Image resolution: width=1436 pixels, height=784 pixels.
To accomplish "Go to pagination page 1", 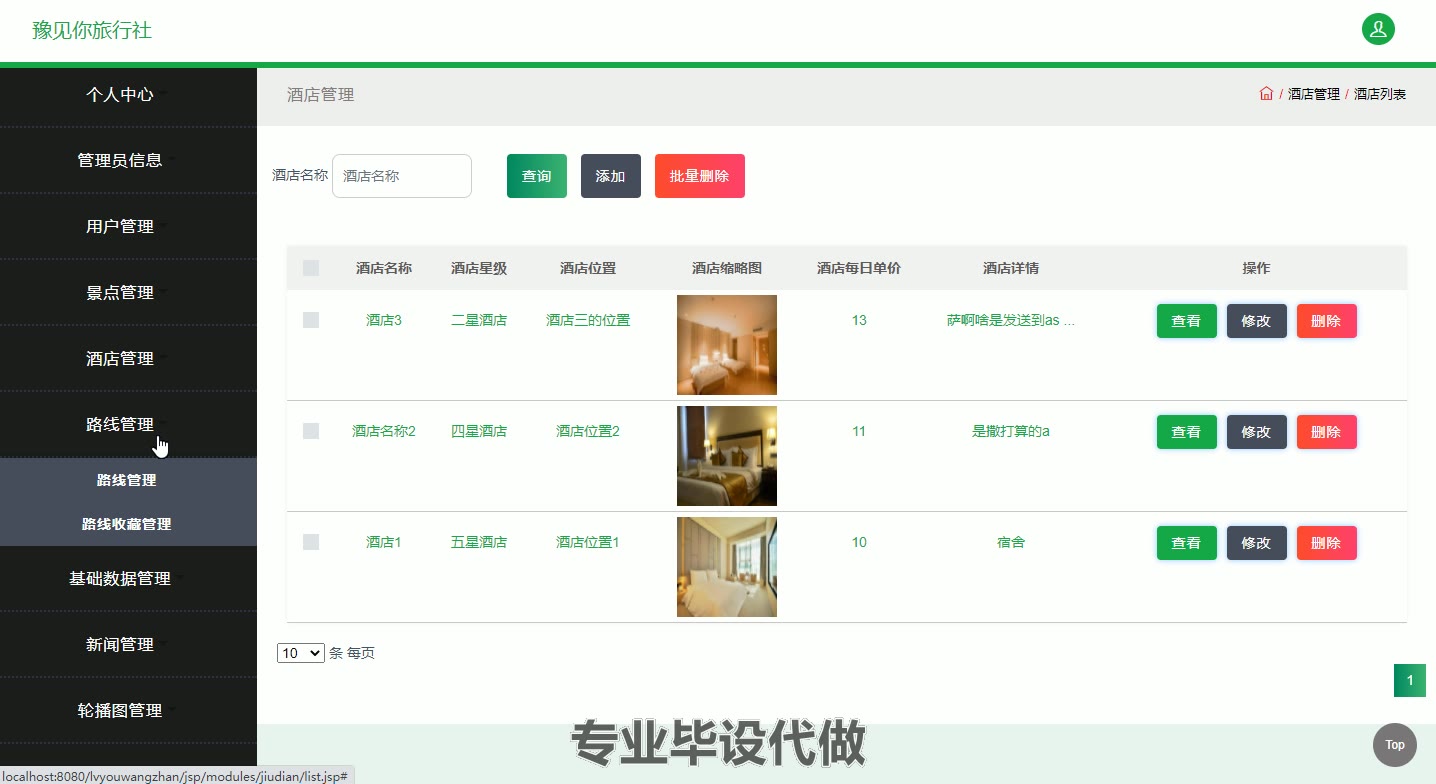I will pos(1410,681).
